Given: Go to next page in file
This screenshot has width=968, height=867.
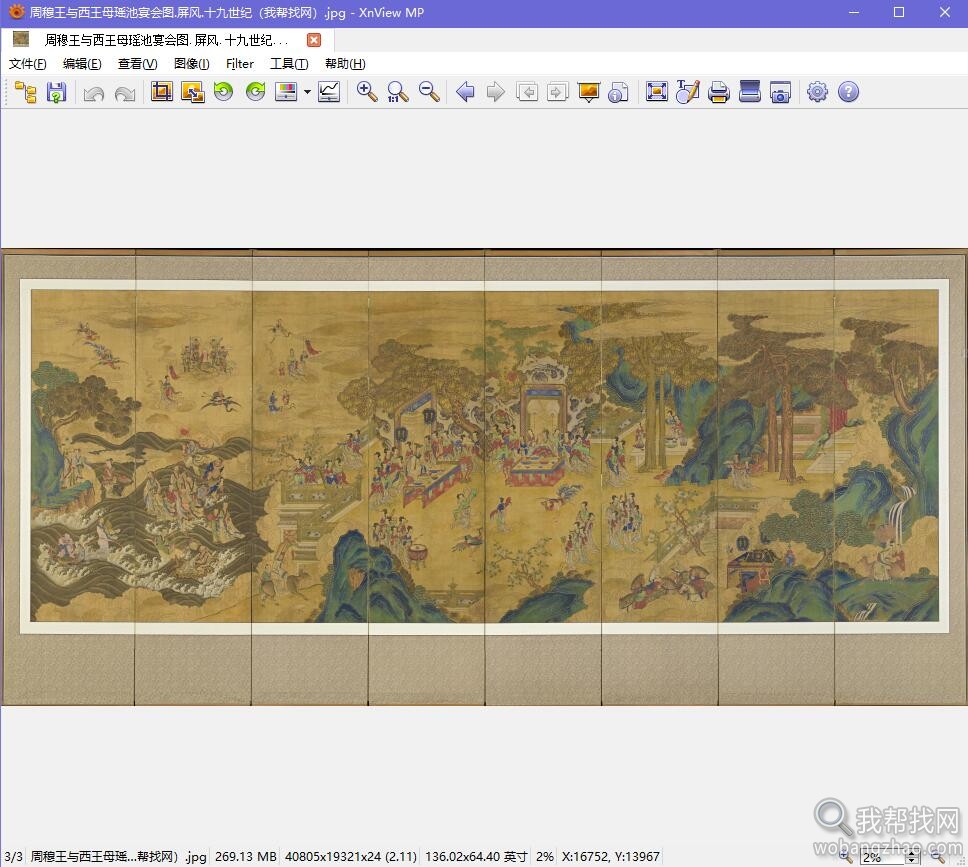Looking at the screenshot, I should click(x=557, y=92).
